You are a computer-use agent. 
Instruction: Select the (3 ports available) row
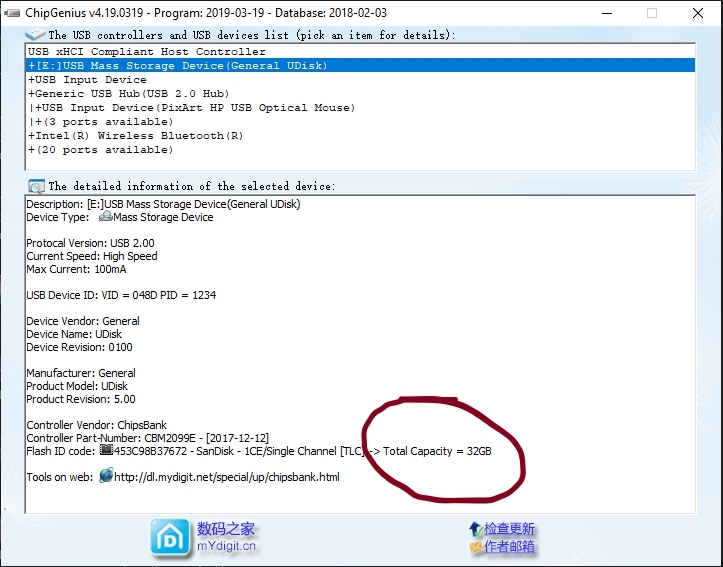[x=360, y=122]
